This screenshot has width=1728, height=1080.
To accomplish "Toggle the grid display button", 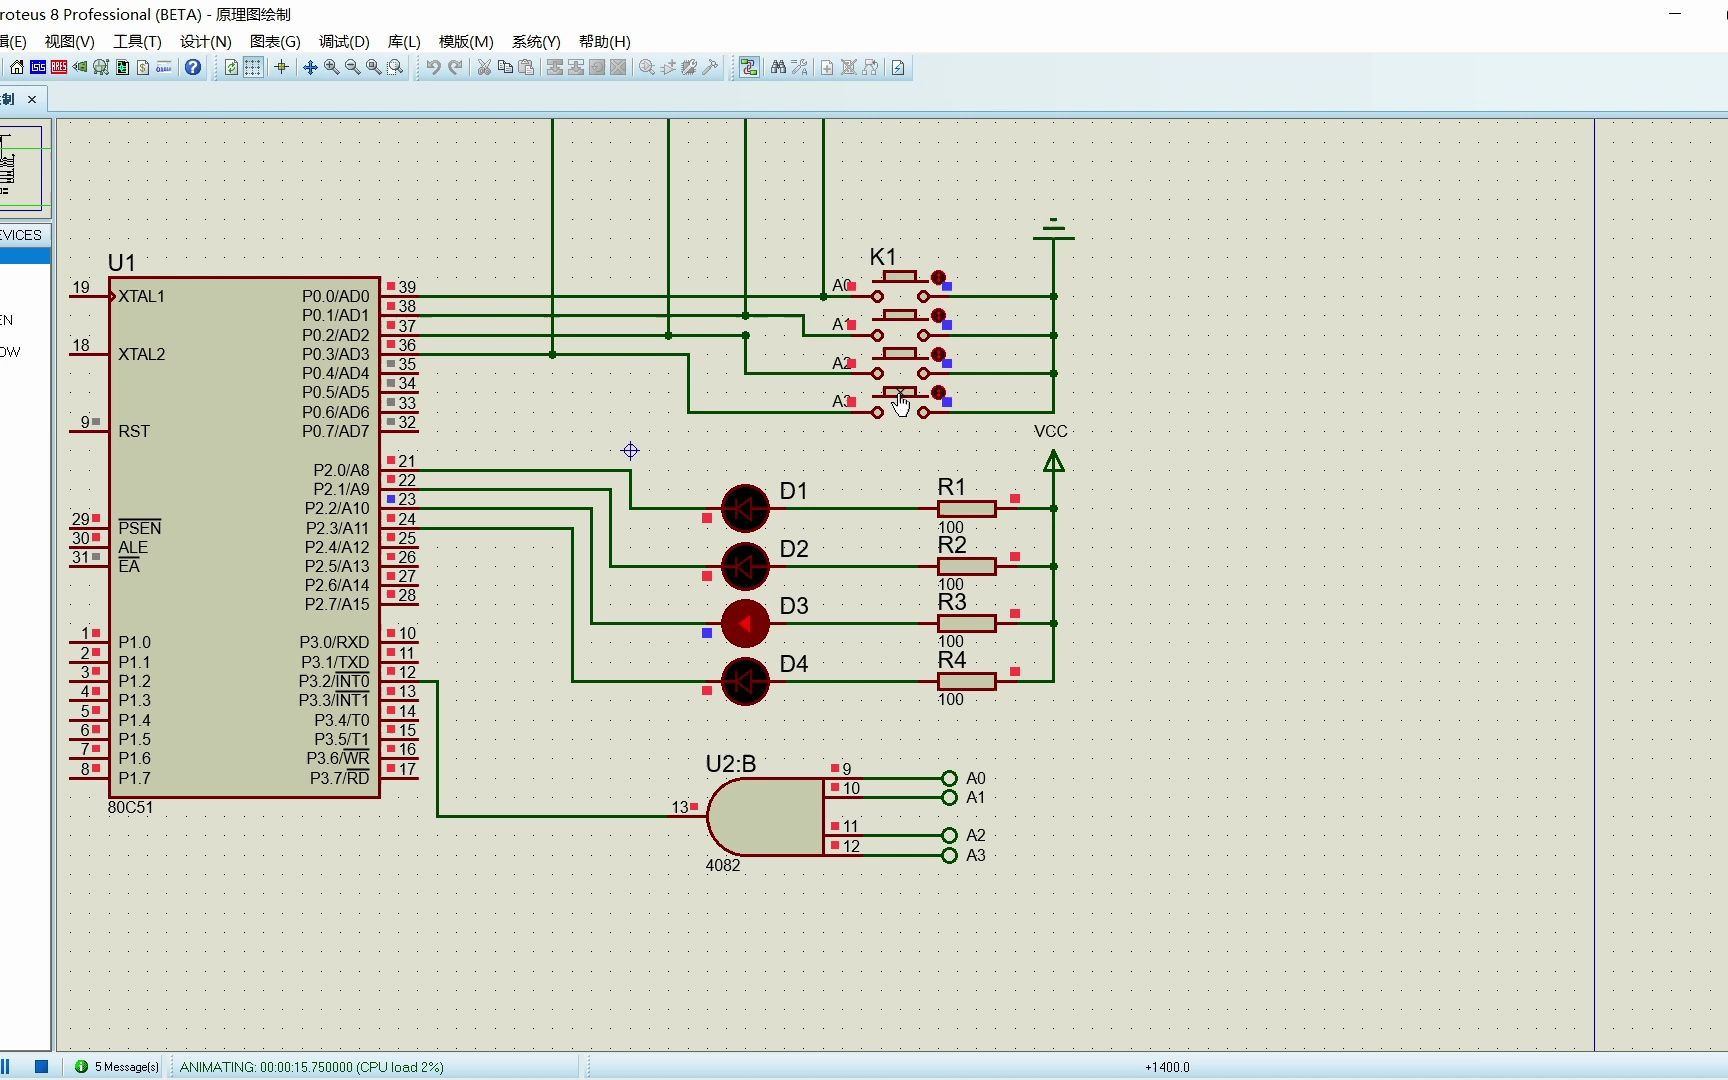I will coord(253,67).
